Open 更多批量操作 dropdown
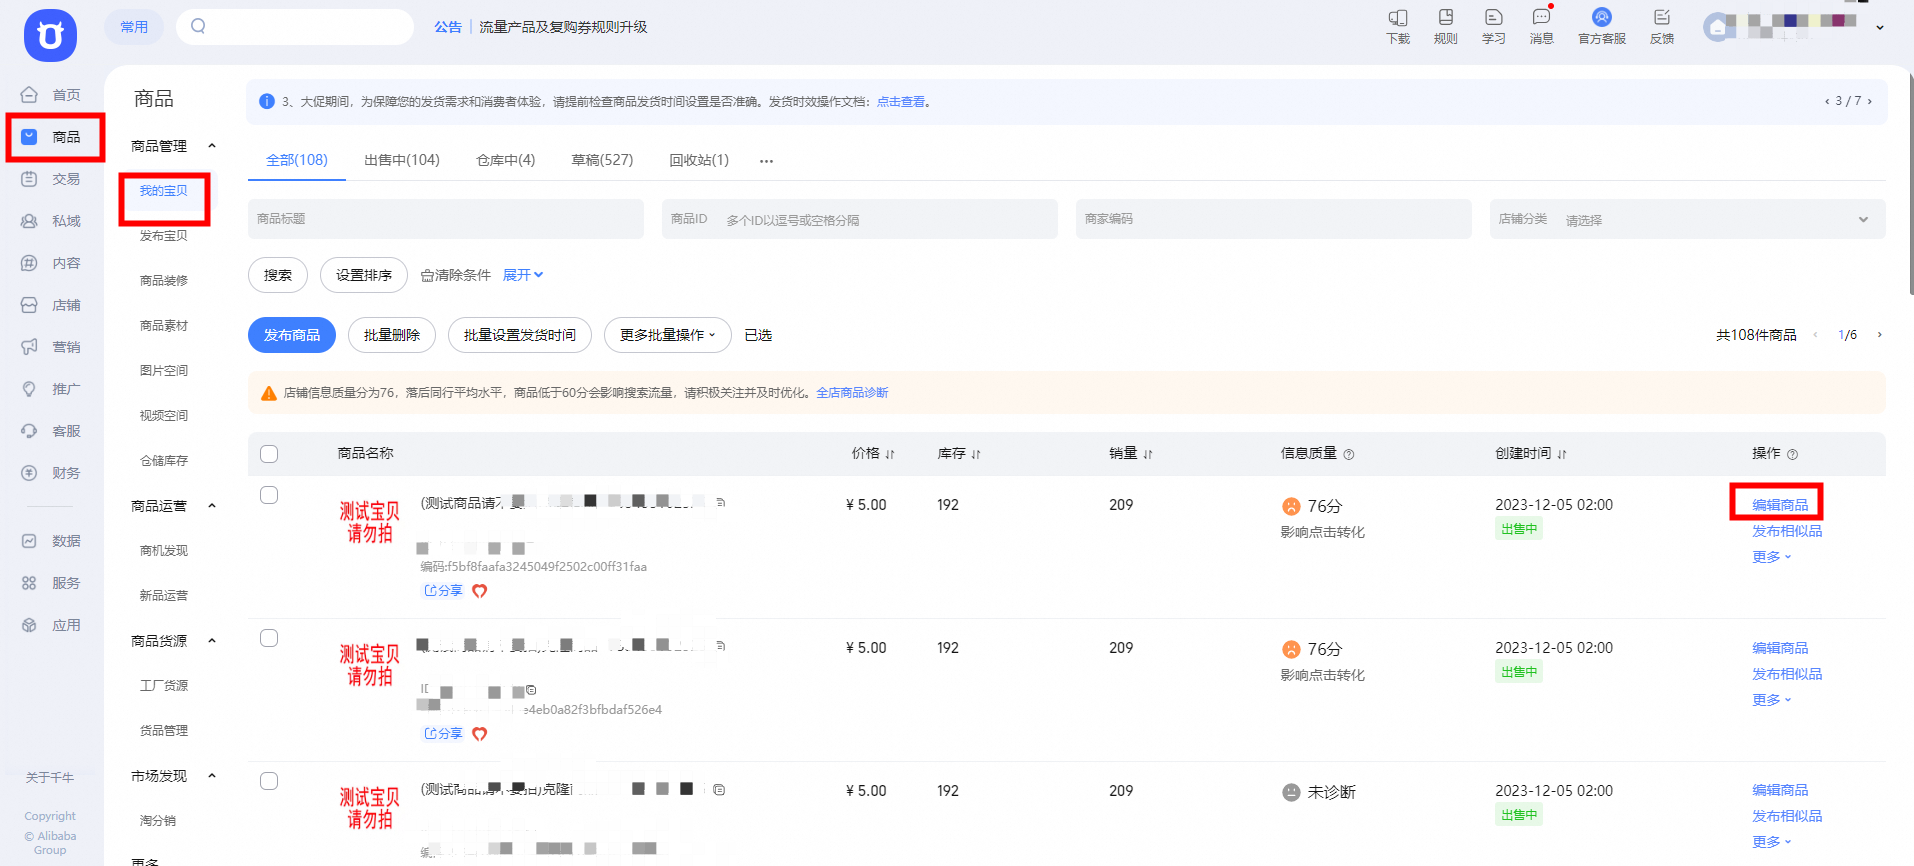 (x=668, y=335)
